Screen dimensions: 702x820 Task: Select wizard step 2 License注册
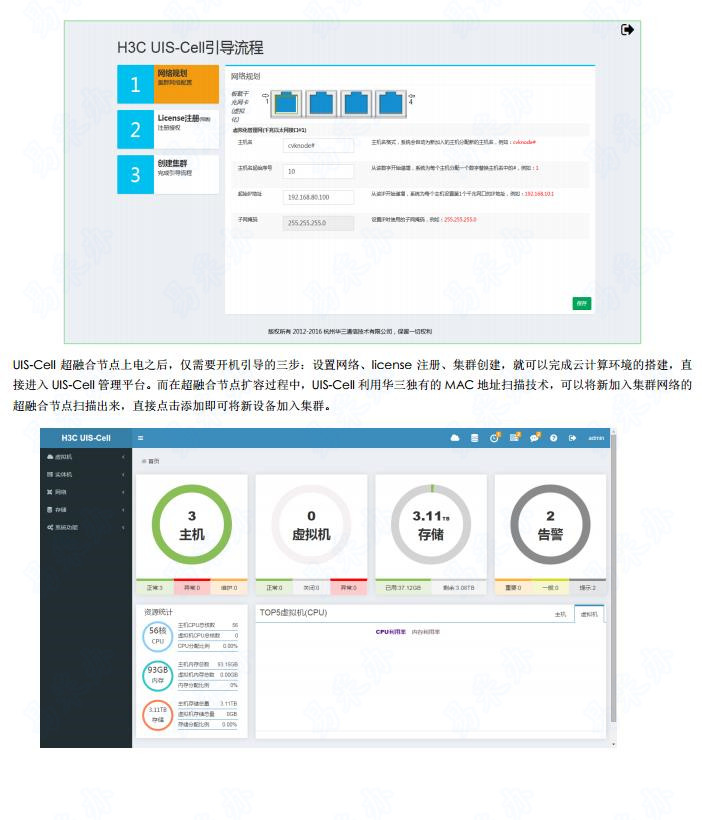click(x=168, y=129)
